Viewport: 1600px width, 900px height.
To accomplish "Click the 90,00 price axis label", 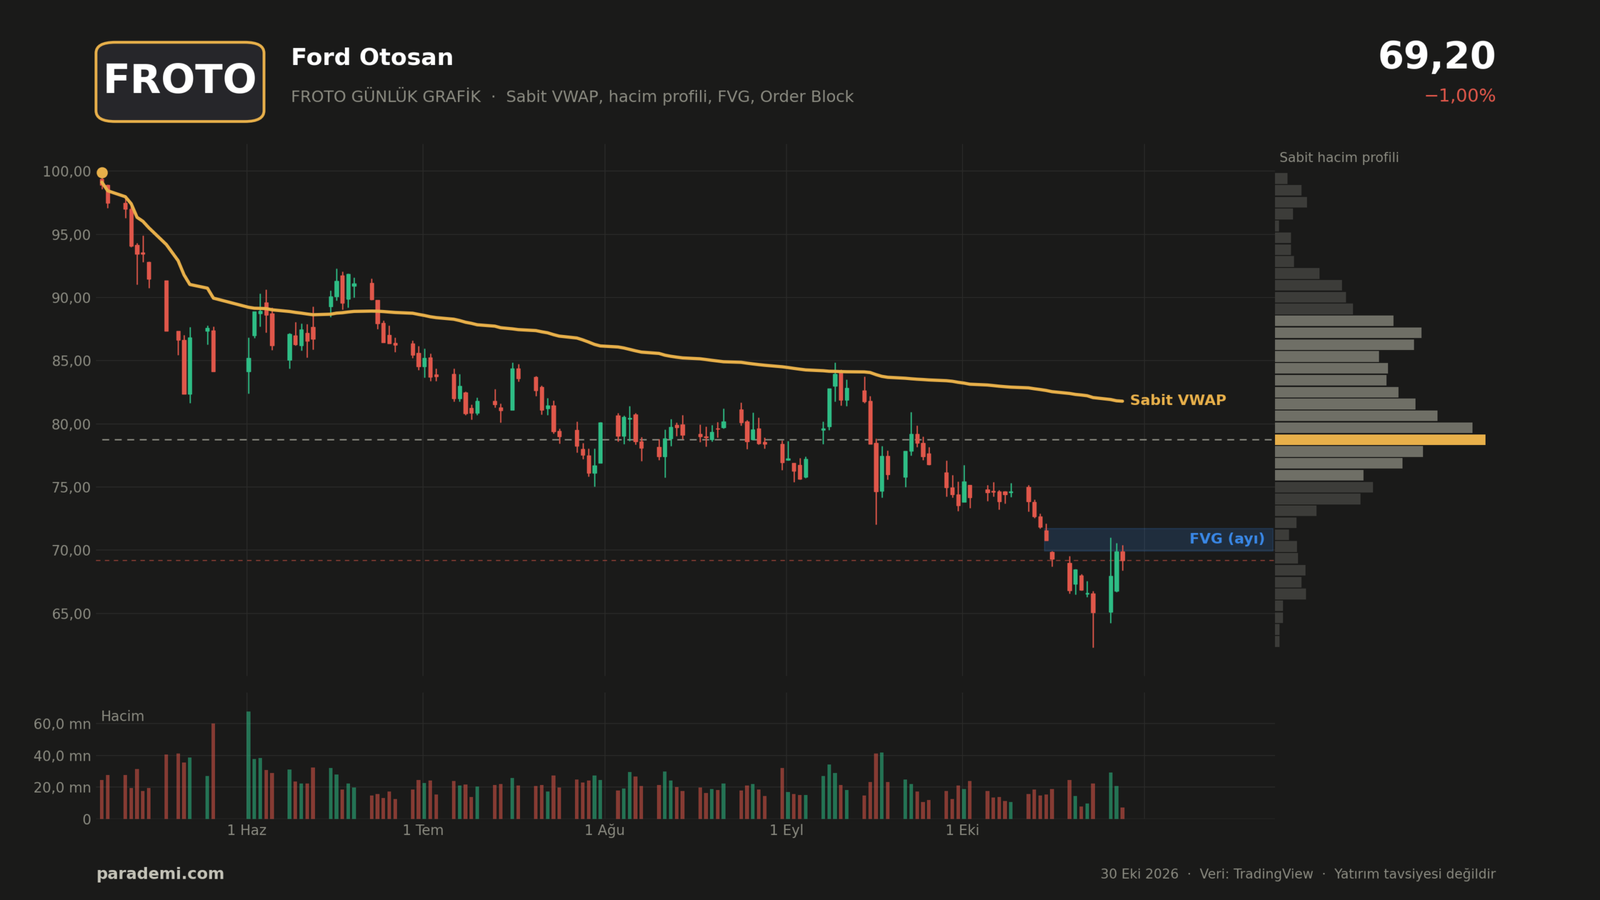I will (x=70, y=298).
